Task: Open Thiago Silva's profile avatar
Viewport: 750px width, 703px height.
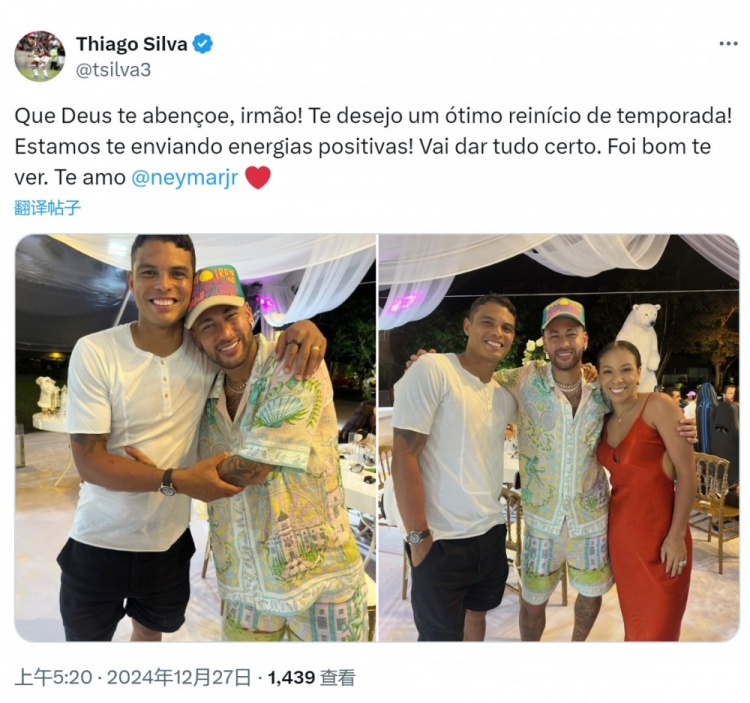Action: click(40, 56)
